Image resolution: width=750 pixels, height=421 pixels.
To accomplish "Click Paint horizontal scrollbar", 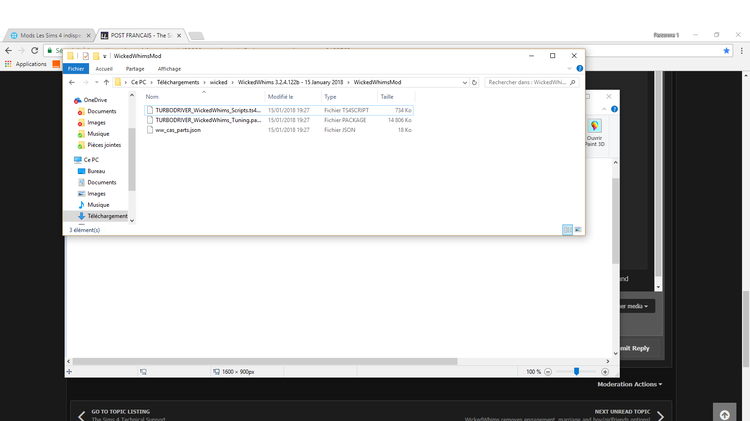I will click(x=265, y=361).
